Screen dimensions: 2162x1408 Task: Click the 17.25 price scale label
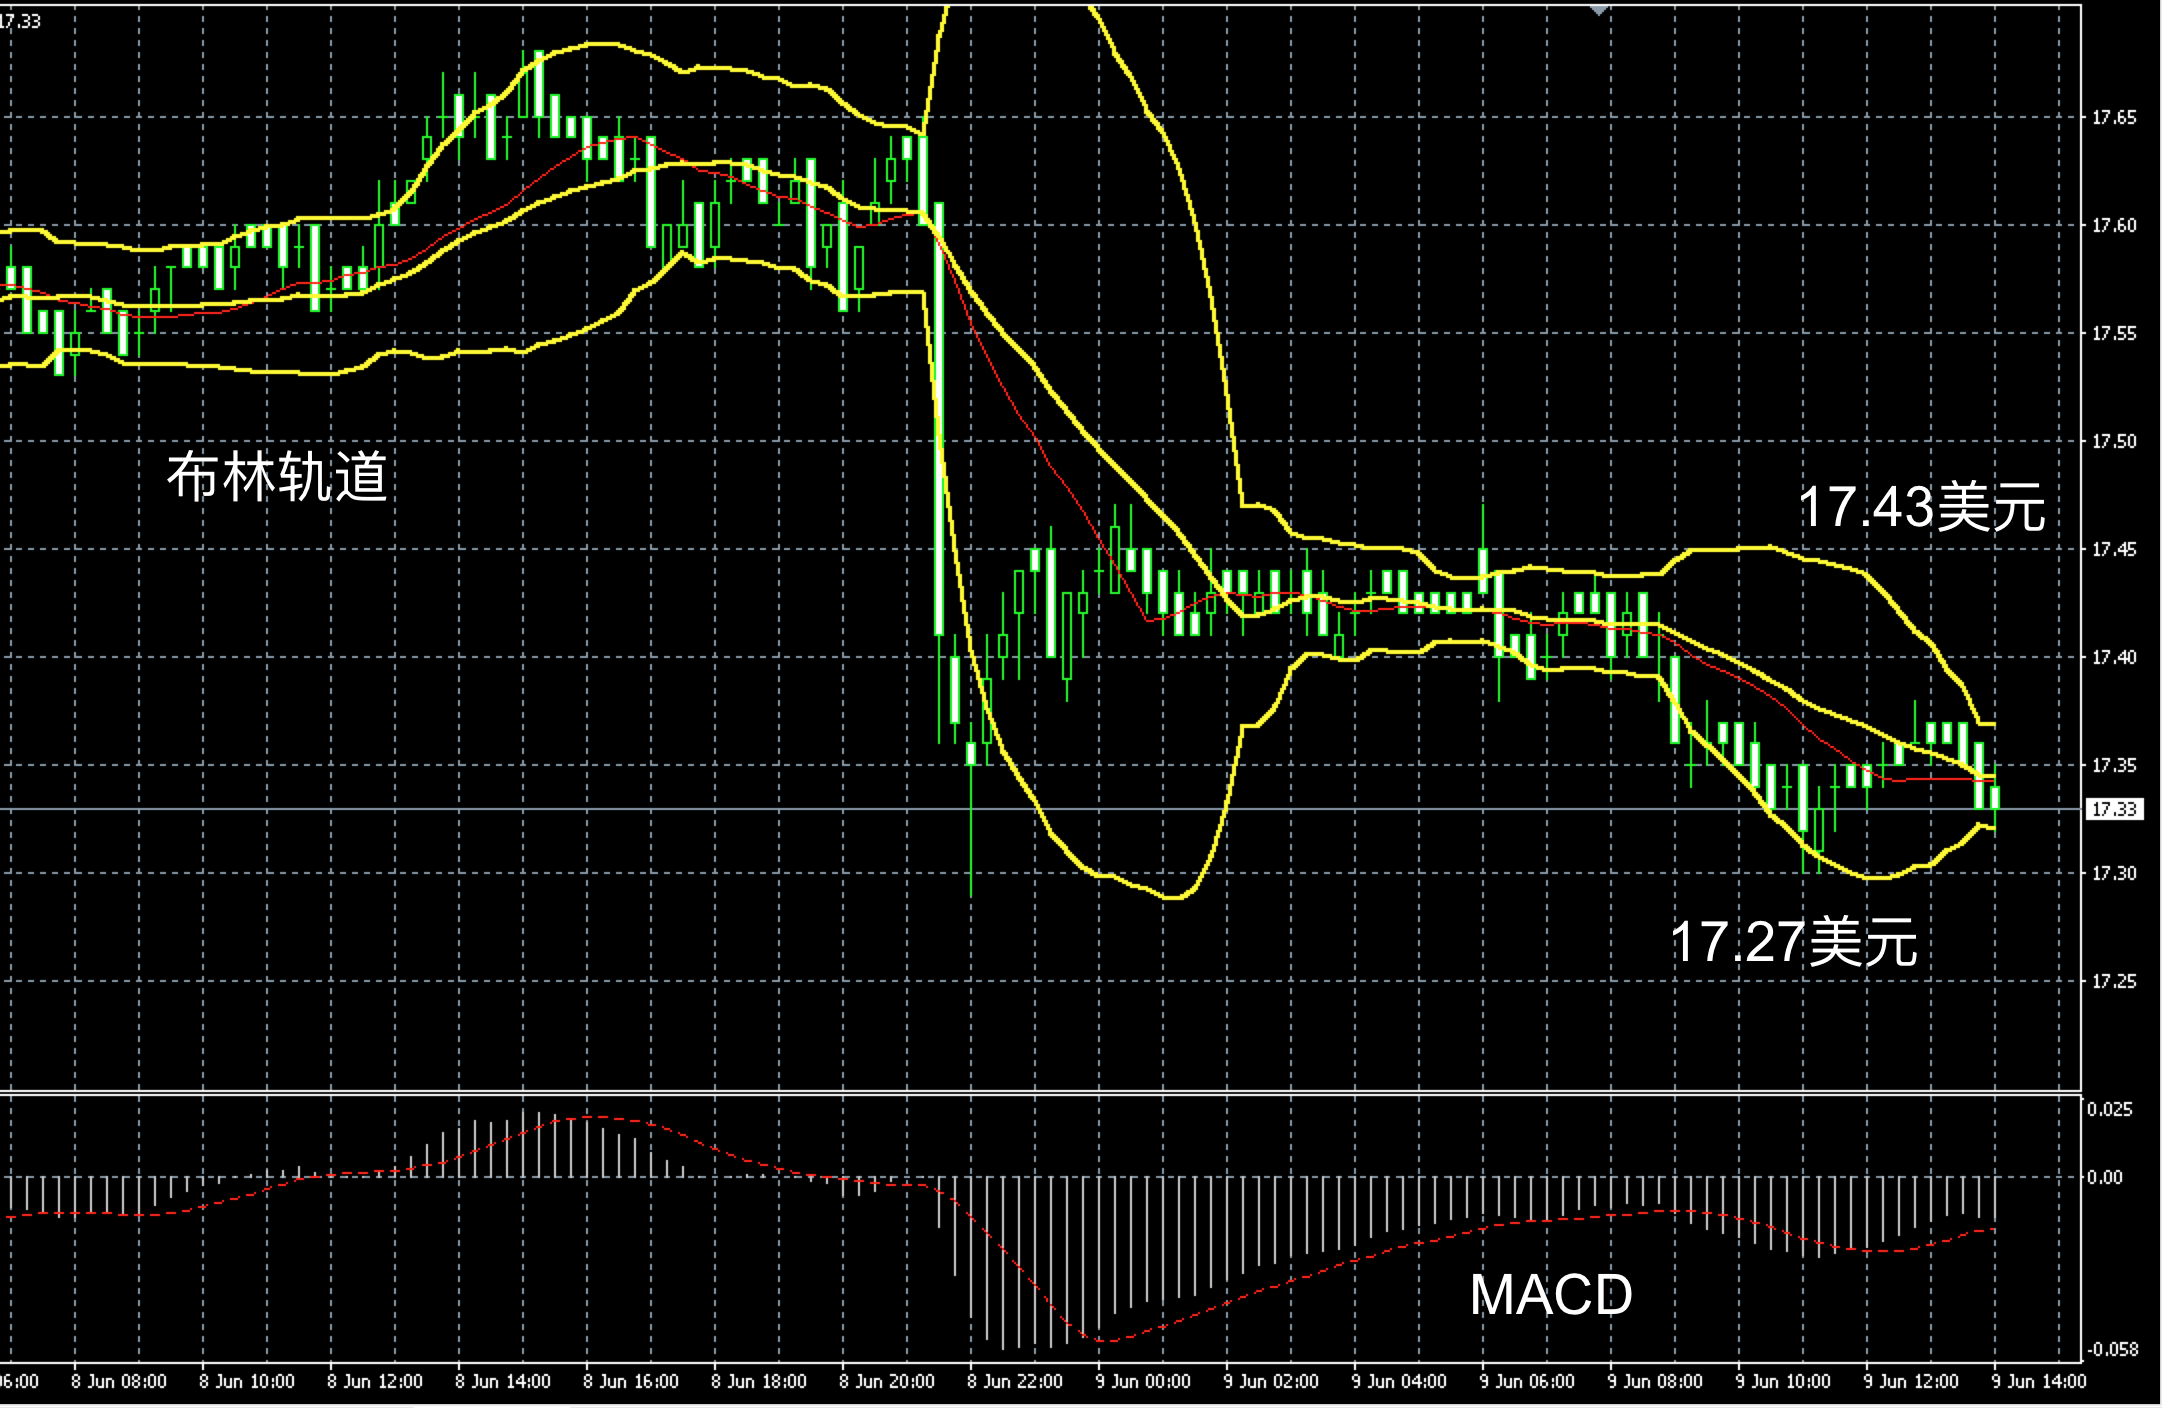(2114, 981)
